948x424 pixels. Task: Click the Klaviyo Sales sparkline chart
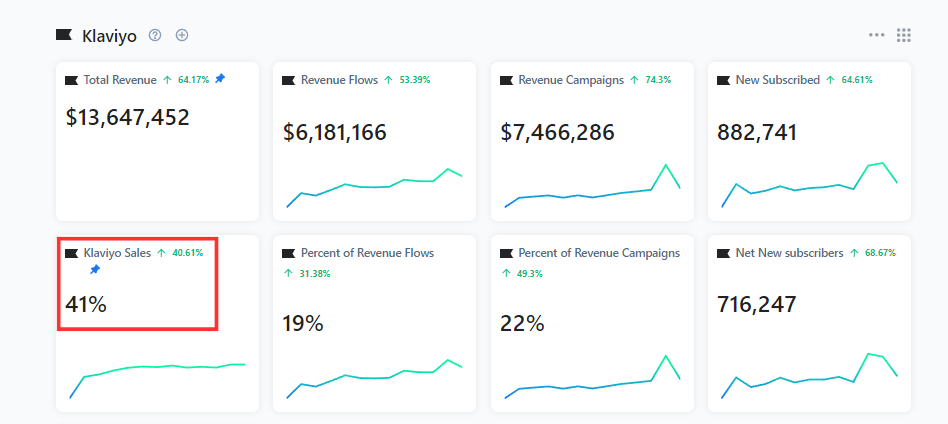157,380
